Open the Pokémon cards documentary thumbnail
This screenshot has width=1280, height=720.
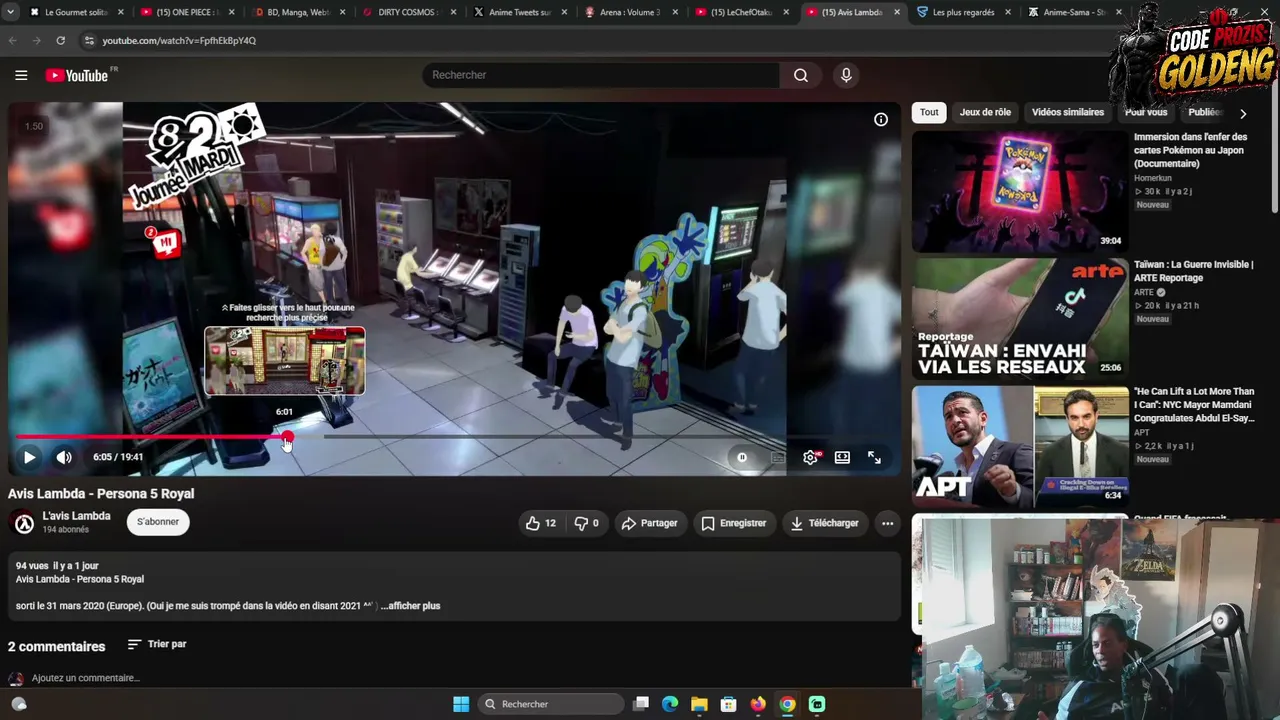coord(1019,191)
